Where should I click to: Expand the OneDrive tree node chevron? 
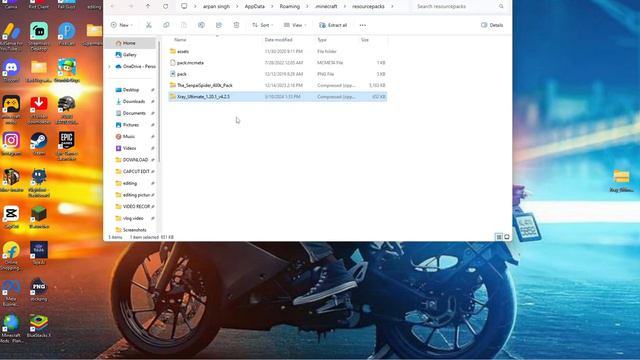coord(109,67)
